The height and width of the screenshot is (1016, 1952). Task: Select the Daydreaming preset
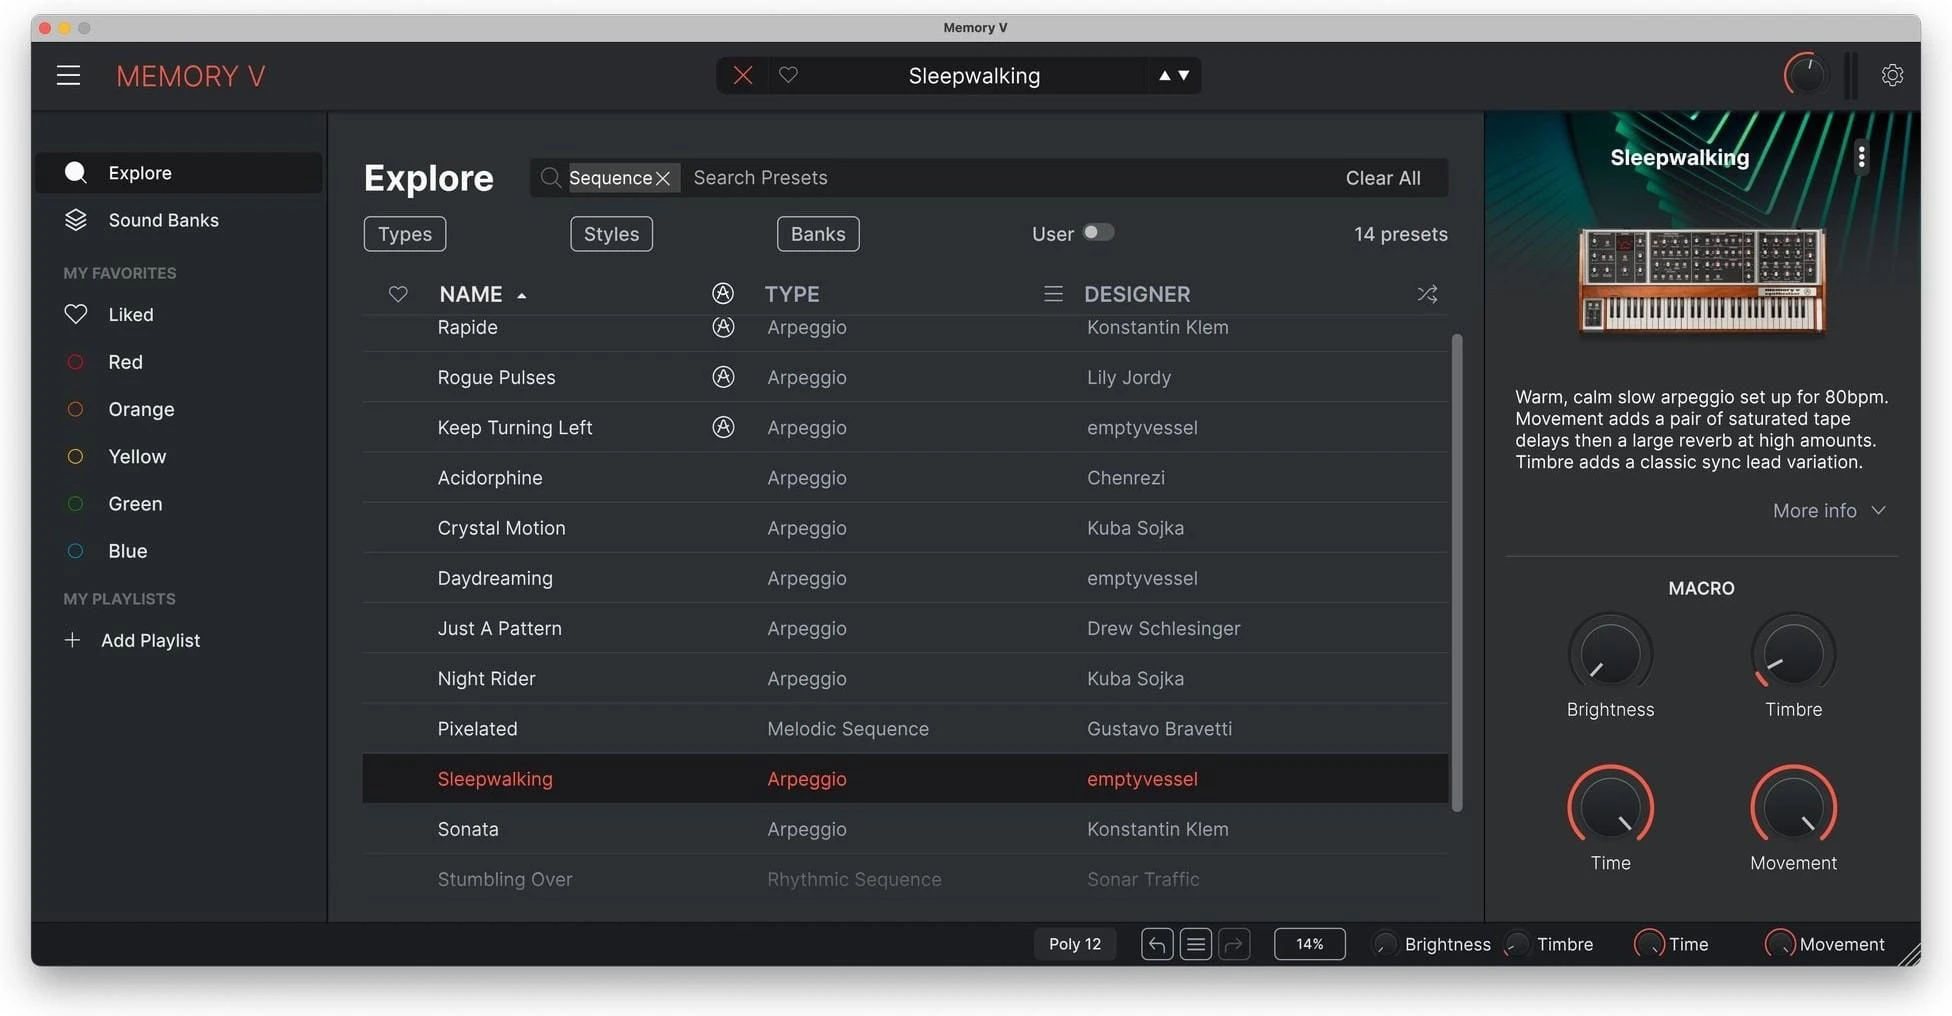point(905,578)
